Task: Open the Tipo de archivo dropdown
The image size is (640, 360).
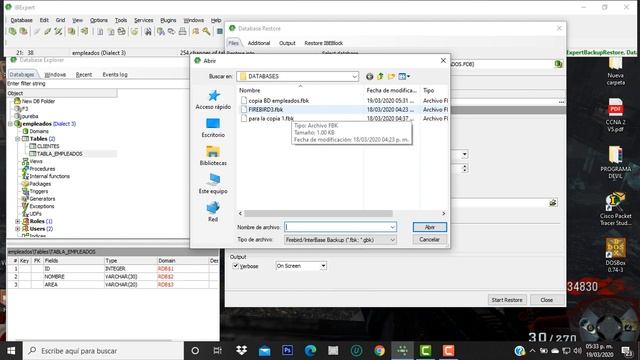Action: pyautogui.click(x=340, y=240)
